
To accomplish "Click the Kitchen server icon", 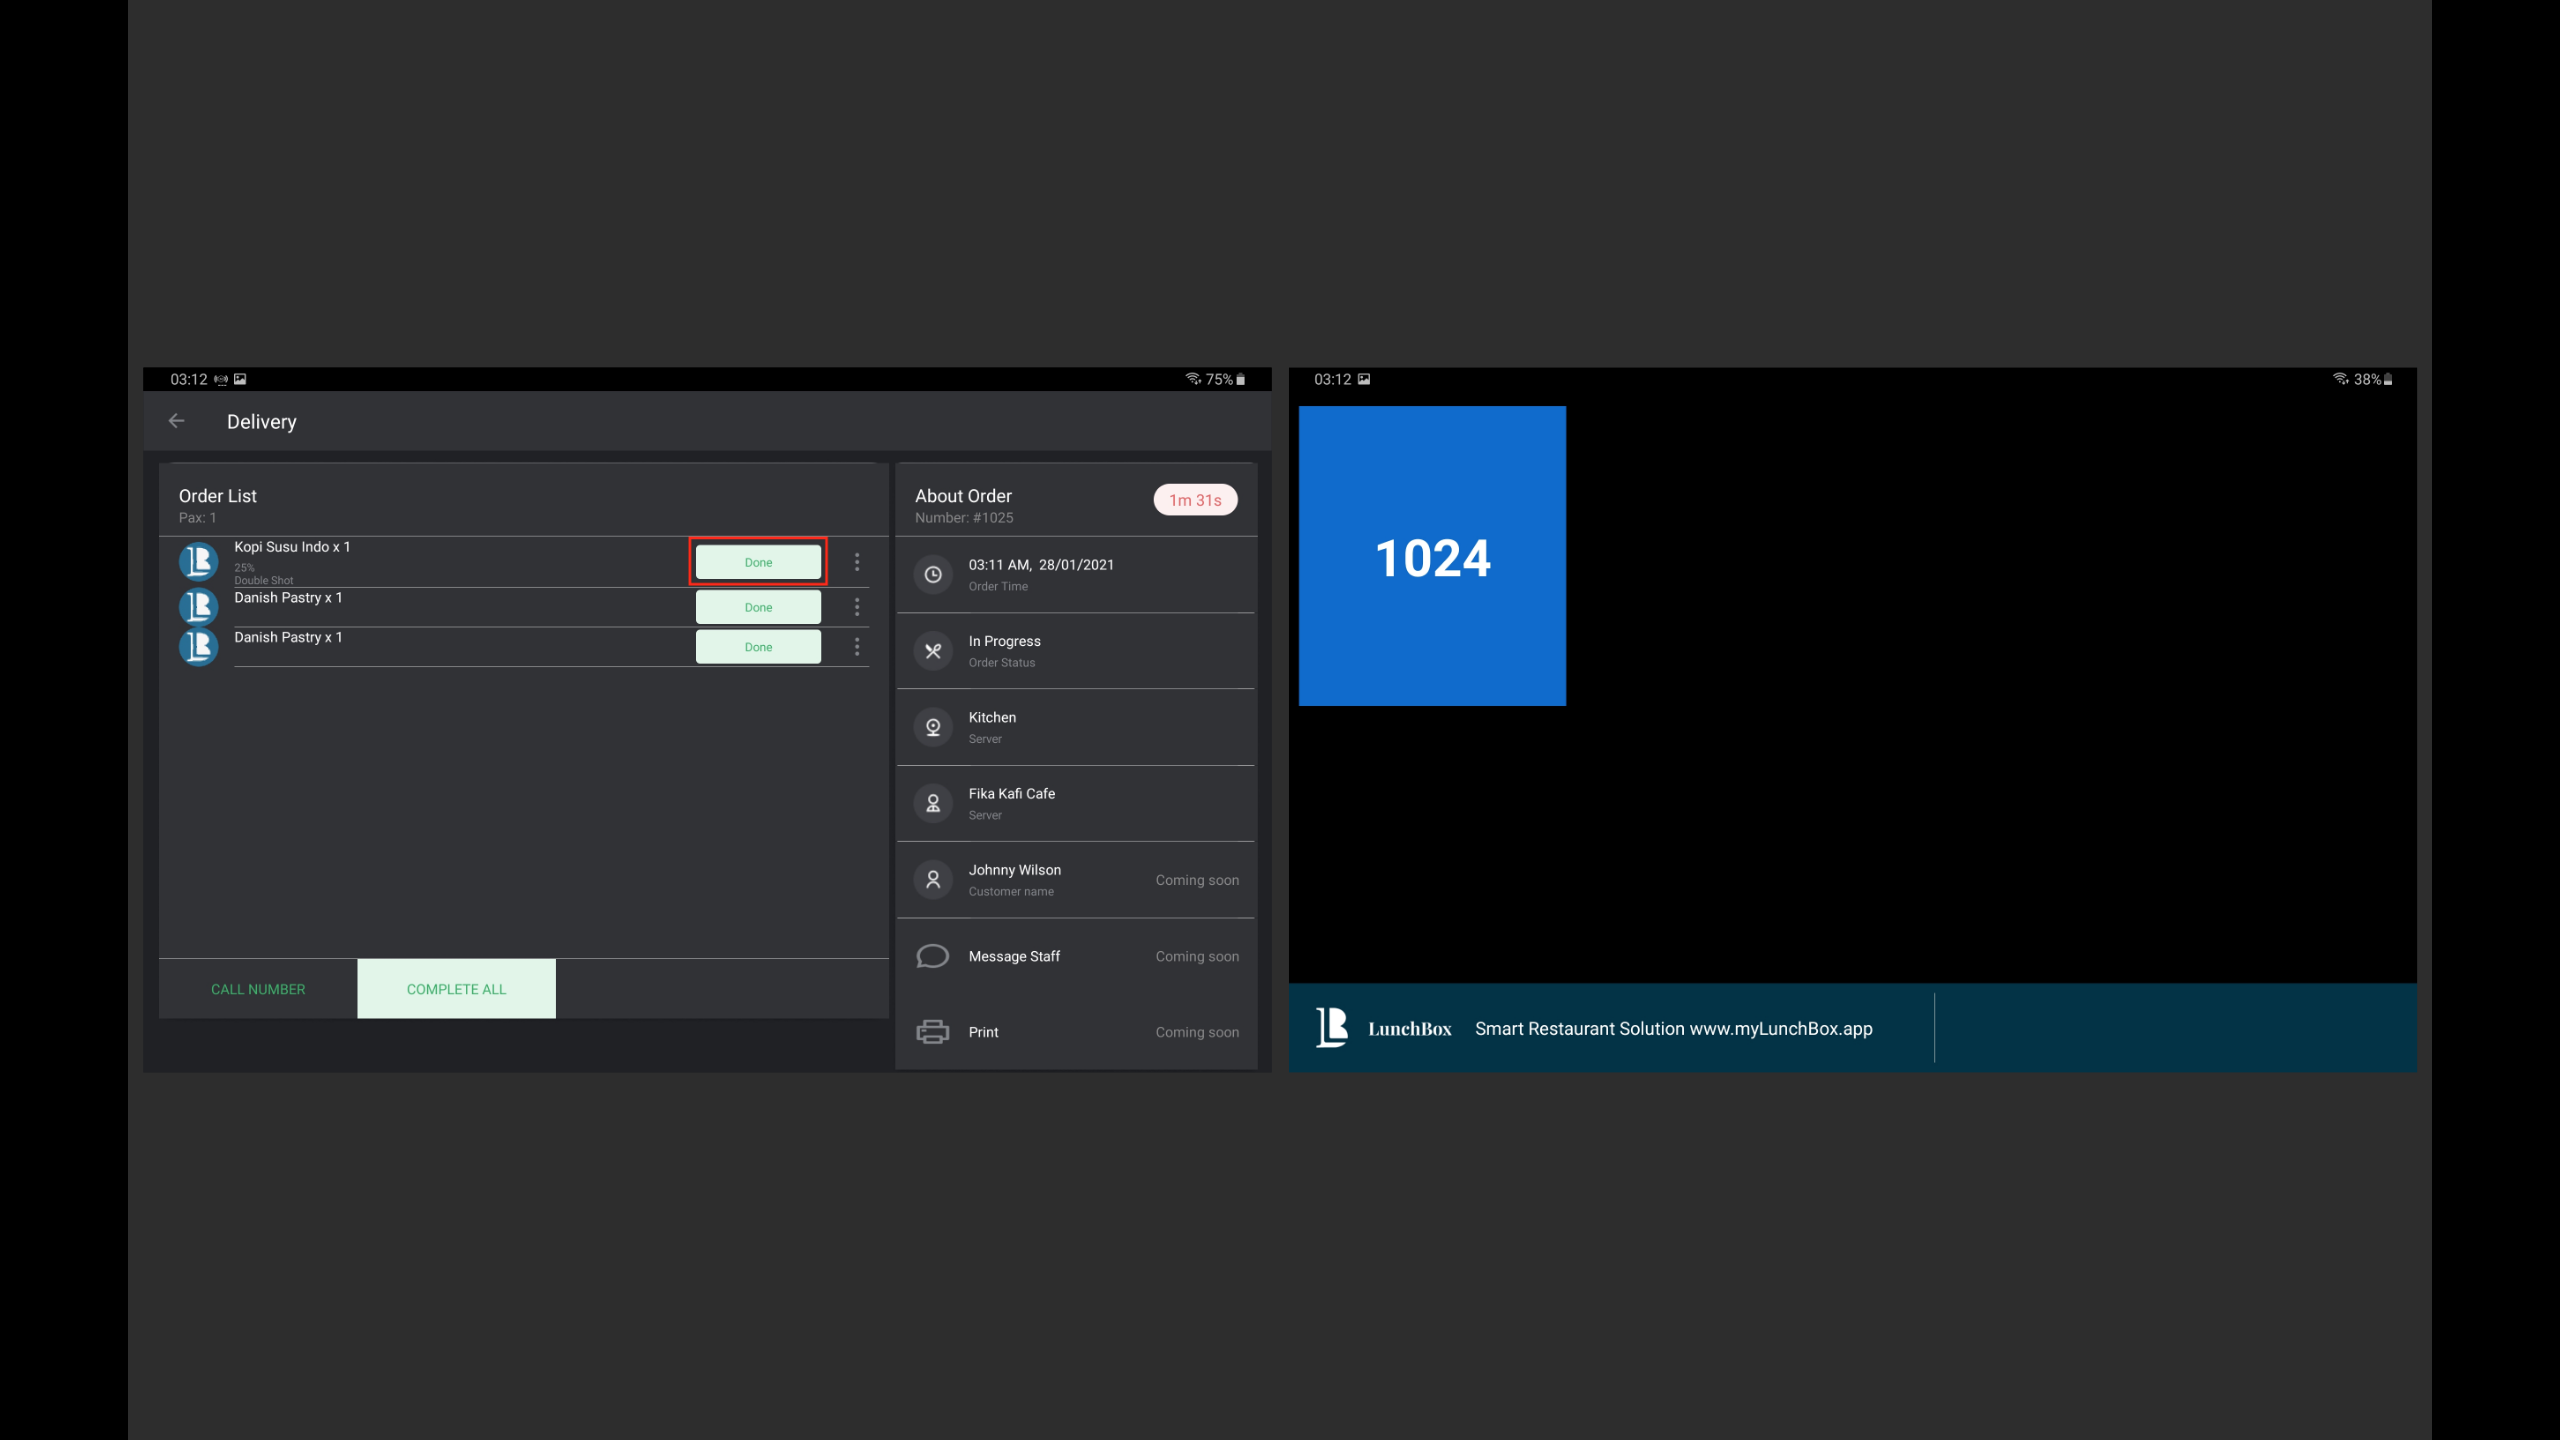I will click(x=932, y=727).
